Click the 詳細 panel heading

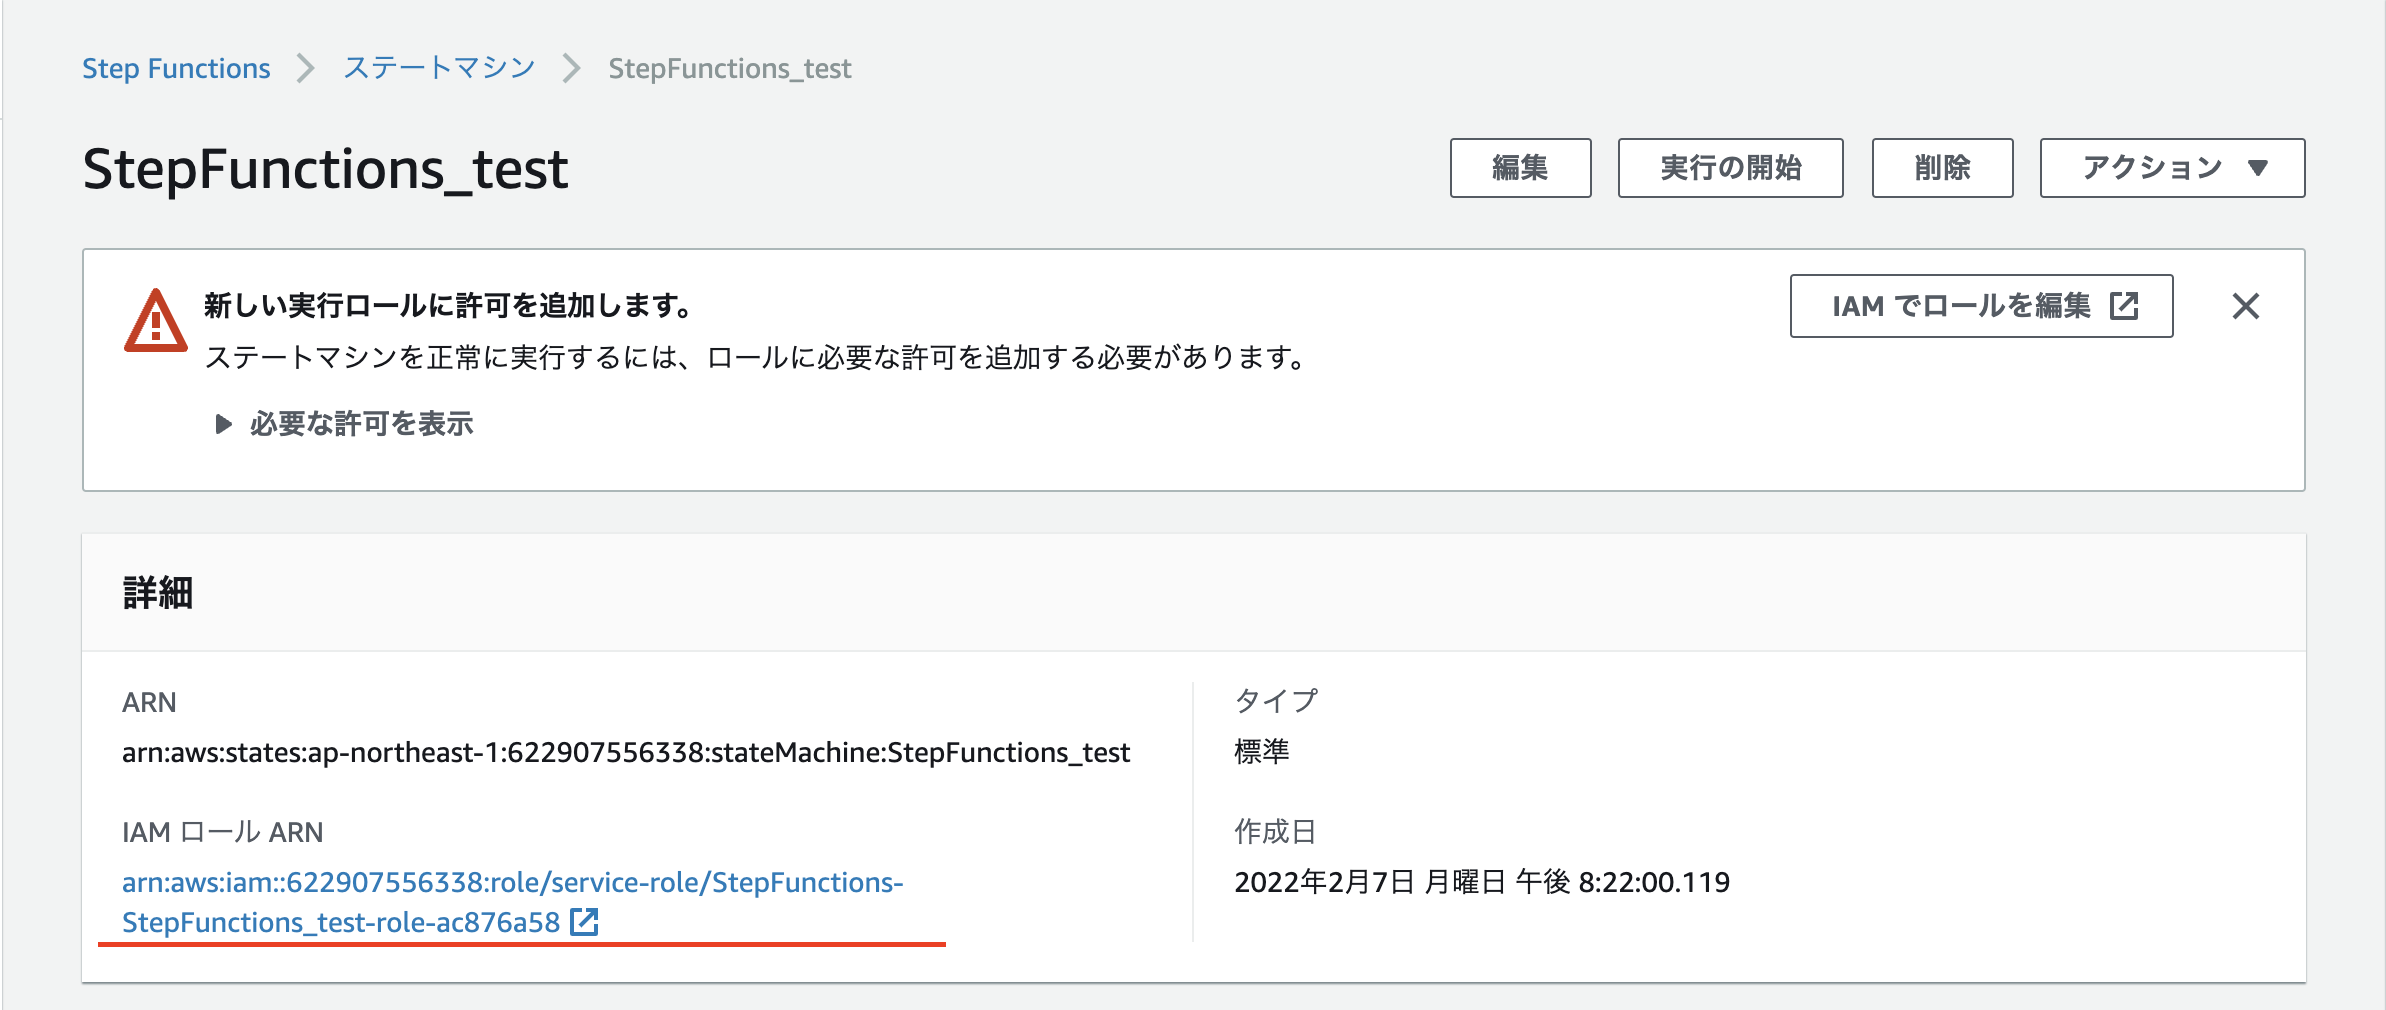pyautogui.click(x=158, y=593)
